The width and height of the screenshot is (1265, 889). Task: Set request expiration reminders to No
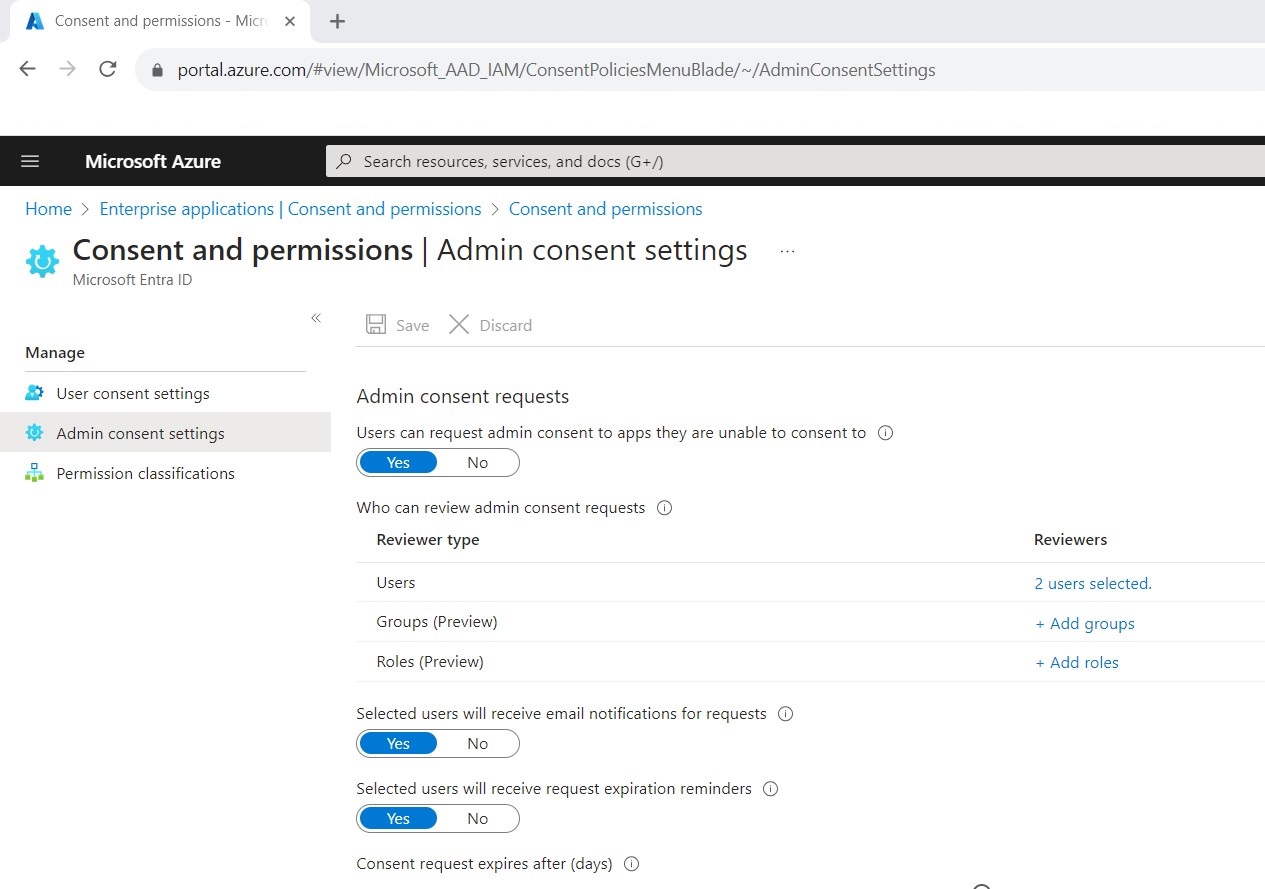click(x=478, y=818)
